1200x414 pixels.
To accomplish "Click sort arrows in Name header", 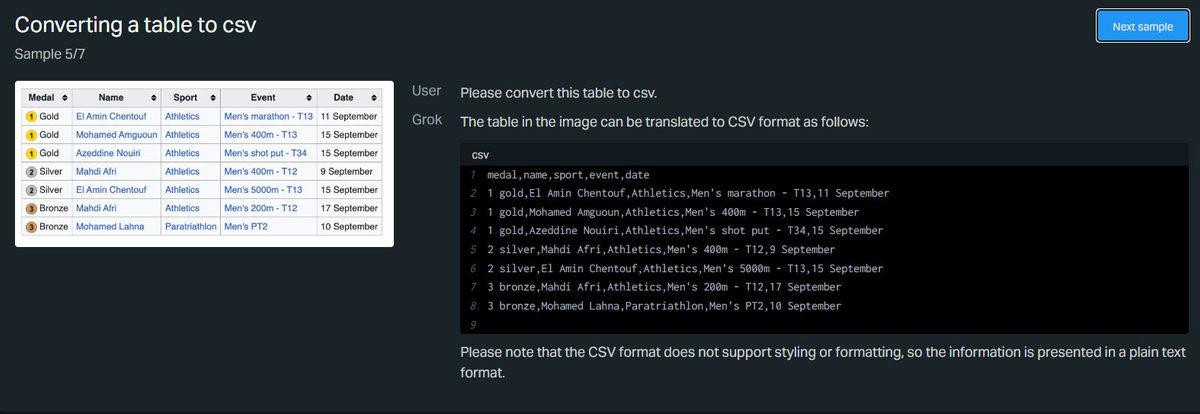I will [x=153, y=98].
